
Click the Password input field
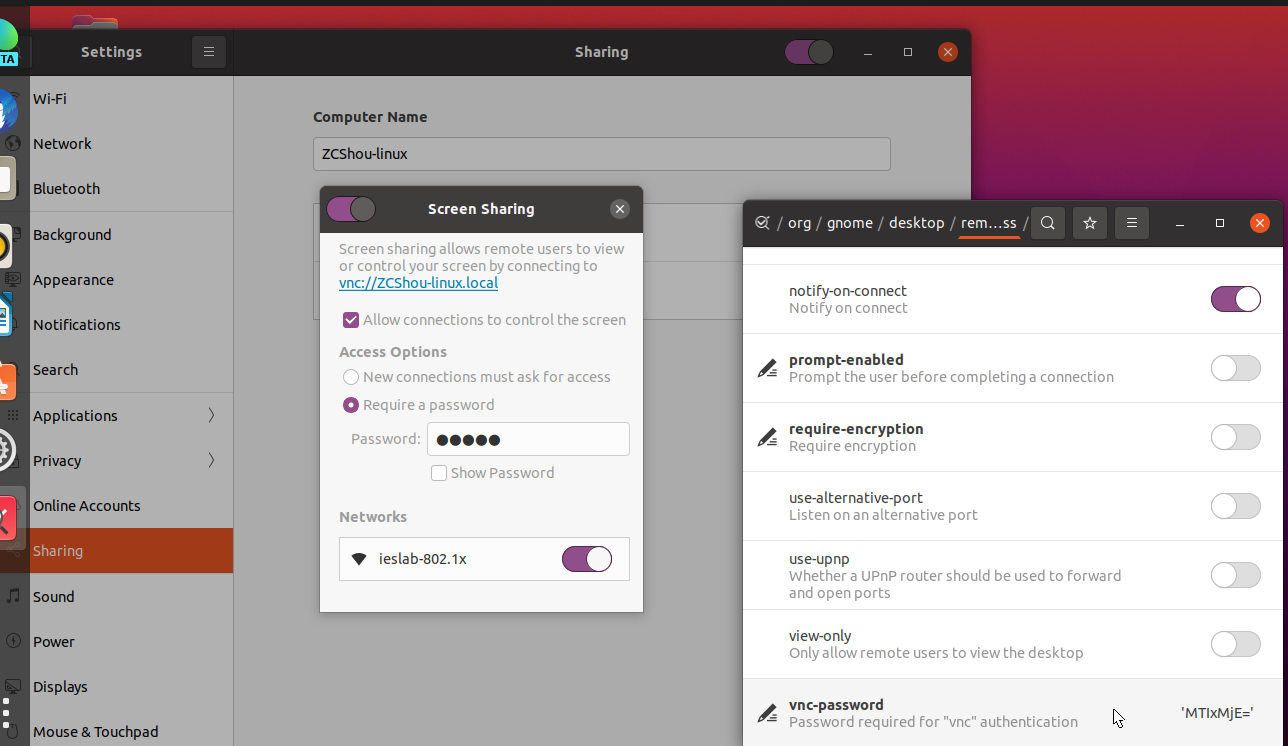coord(528,439)
